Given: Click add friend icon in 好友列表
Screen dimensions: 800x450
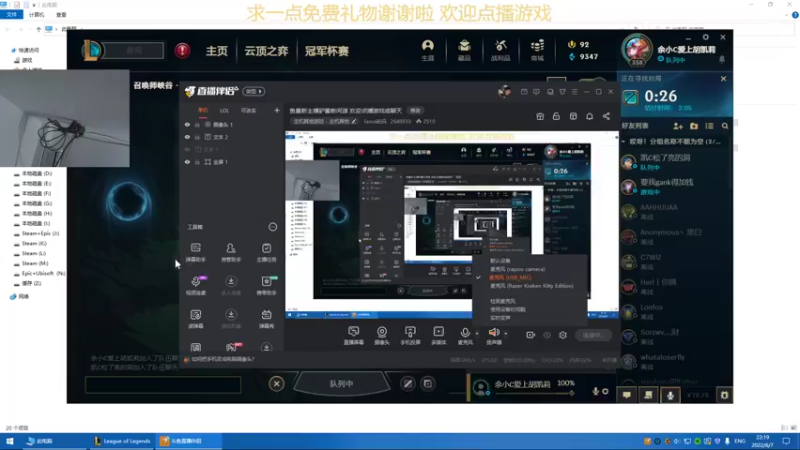Looking at the screenshot, I should pos(678,126).
